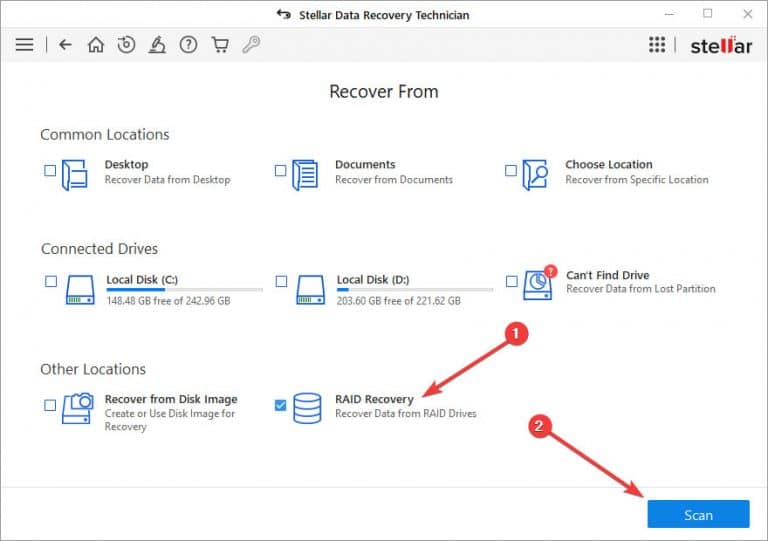Click the Local Disk (D:) name
The width and height of the screenshot is (768, 541).
[373, 280]
